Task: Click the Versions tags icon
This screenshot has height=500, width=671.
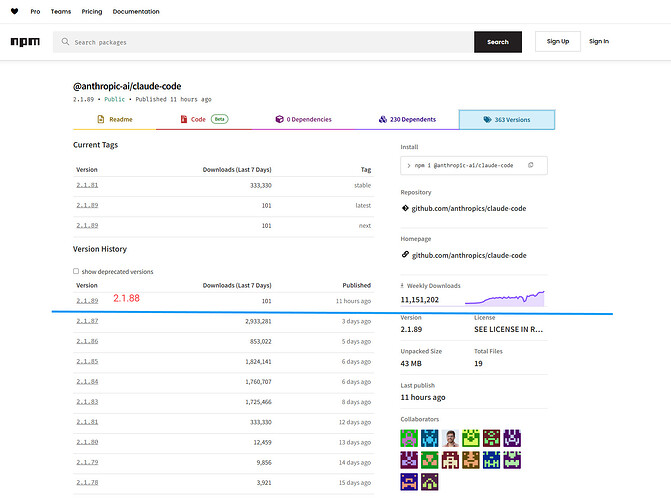Action: (487, 119)
